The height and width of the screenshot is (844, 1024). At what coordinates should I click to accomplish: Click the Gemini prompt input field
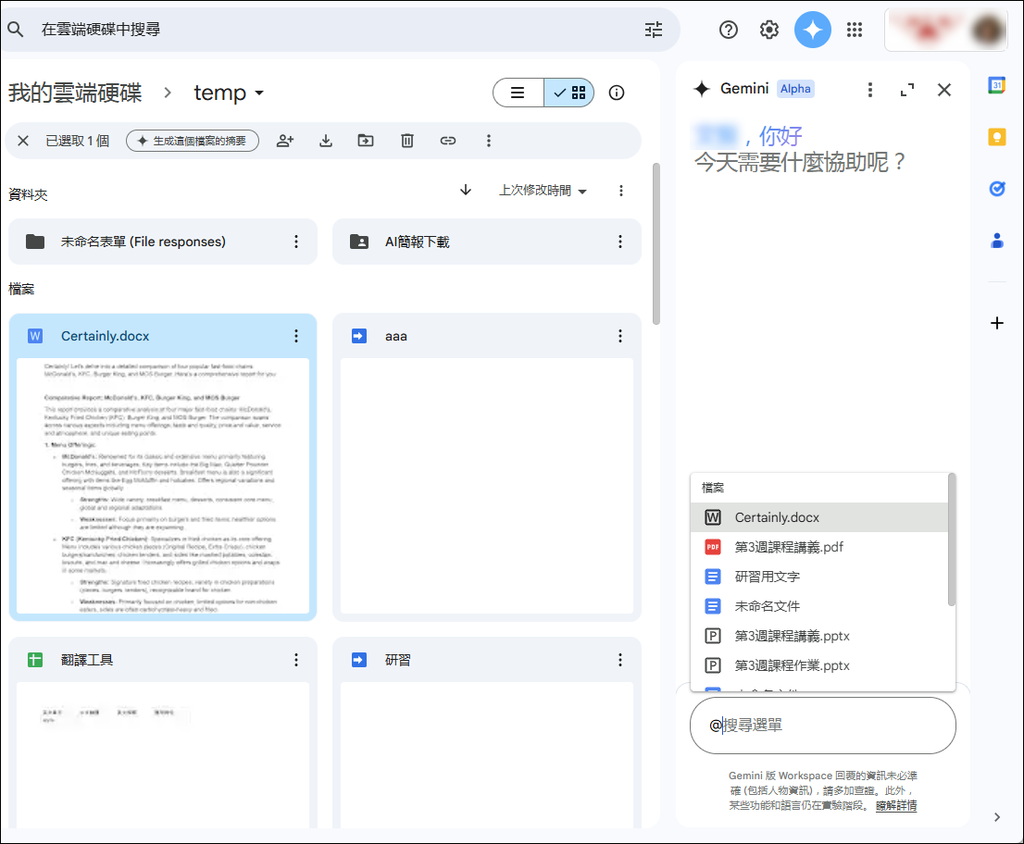tap(823, 725)
